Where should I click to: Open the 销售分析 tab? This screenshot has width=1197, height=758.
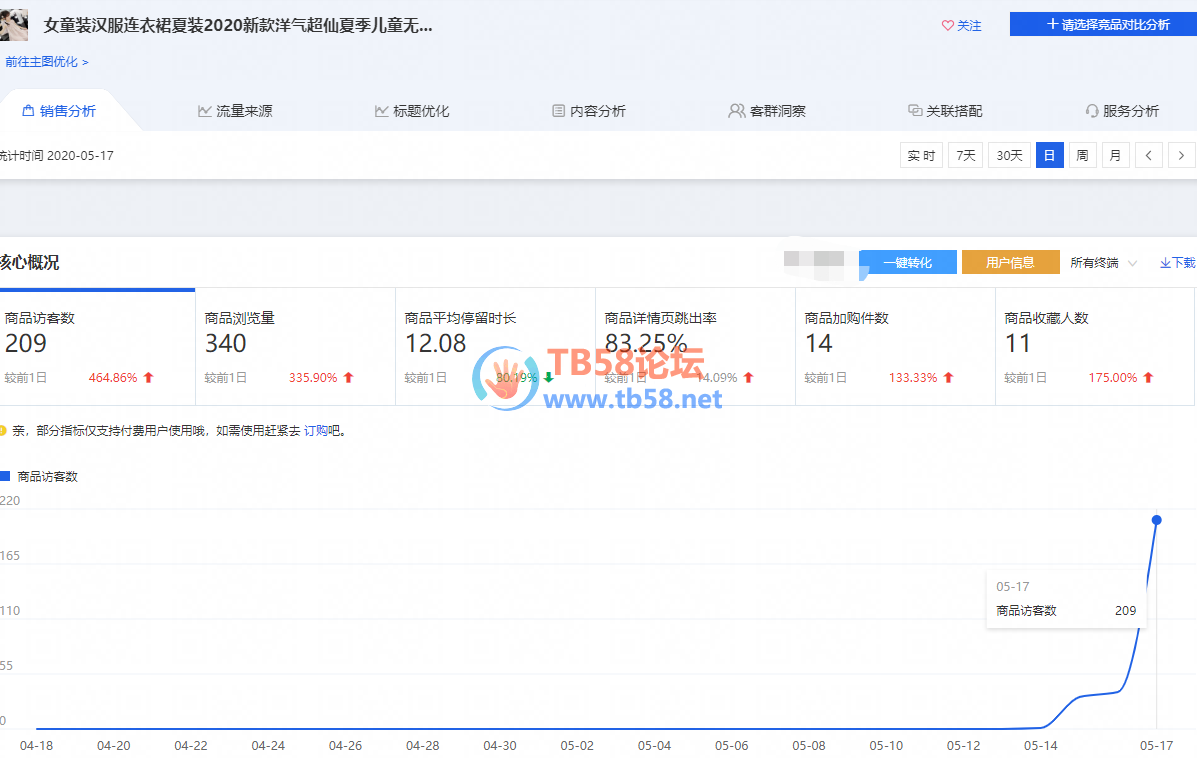pos(60,111)
